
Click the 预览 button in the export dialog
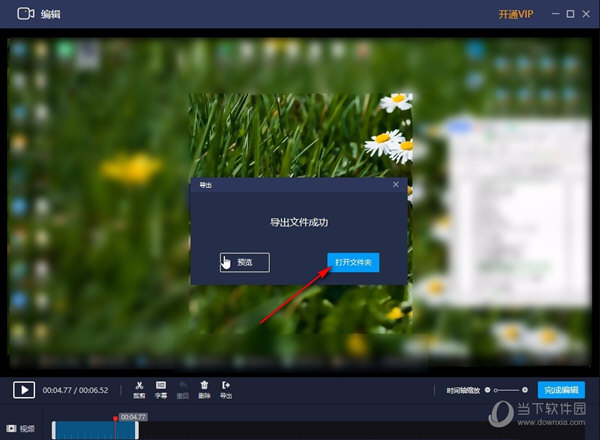(x=245, y=262)
